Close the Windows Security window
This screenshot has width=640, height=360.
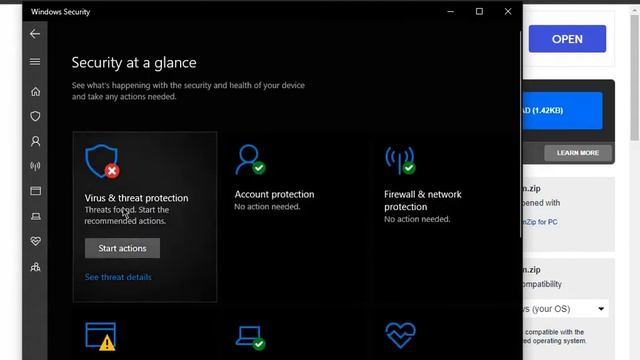coord(508,11)
